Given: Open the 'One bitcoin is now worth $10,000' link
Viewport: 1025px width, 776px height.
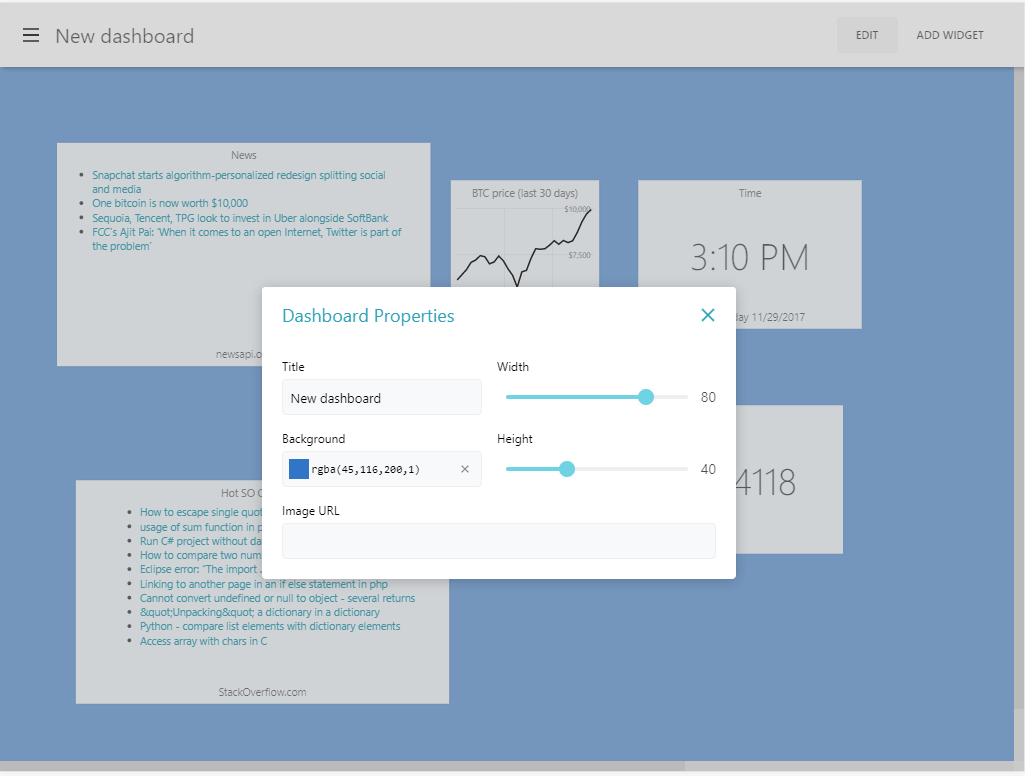Looking at the screenshot, I should [x=170, y=203].
